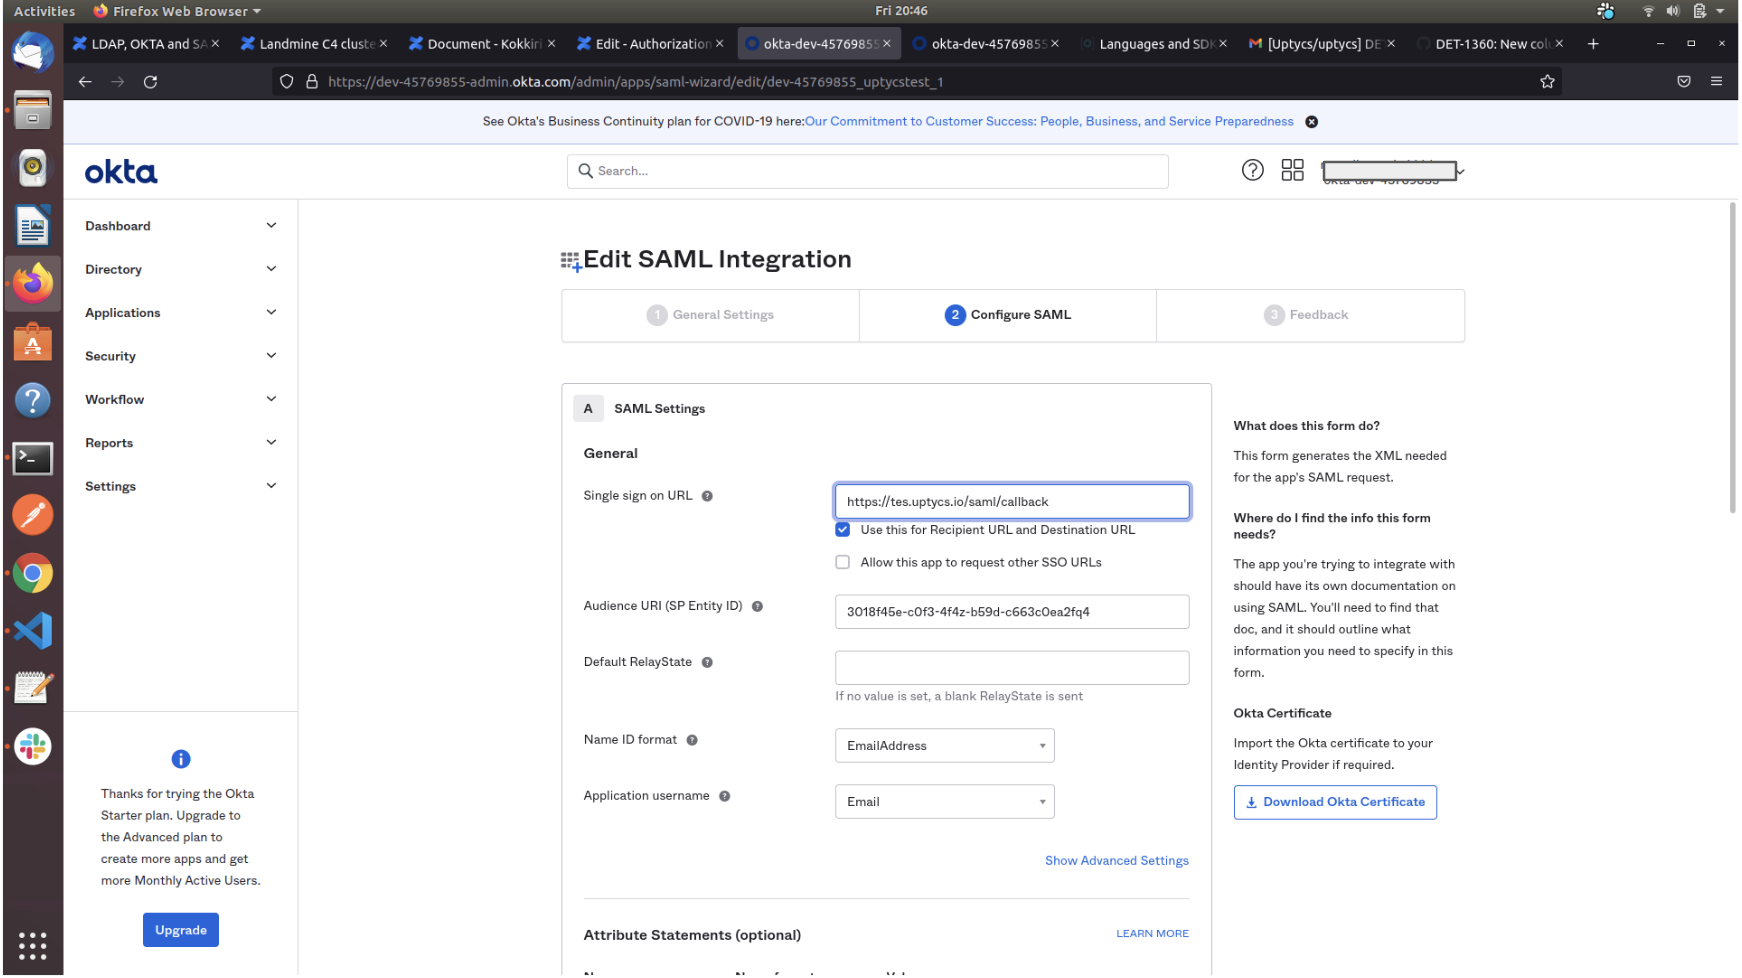Expand the Security sidebar section
The image size is (1742, 978).
[x=180, y=356]
